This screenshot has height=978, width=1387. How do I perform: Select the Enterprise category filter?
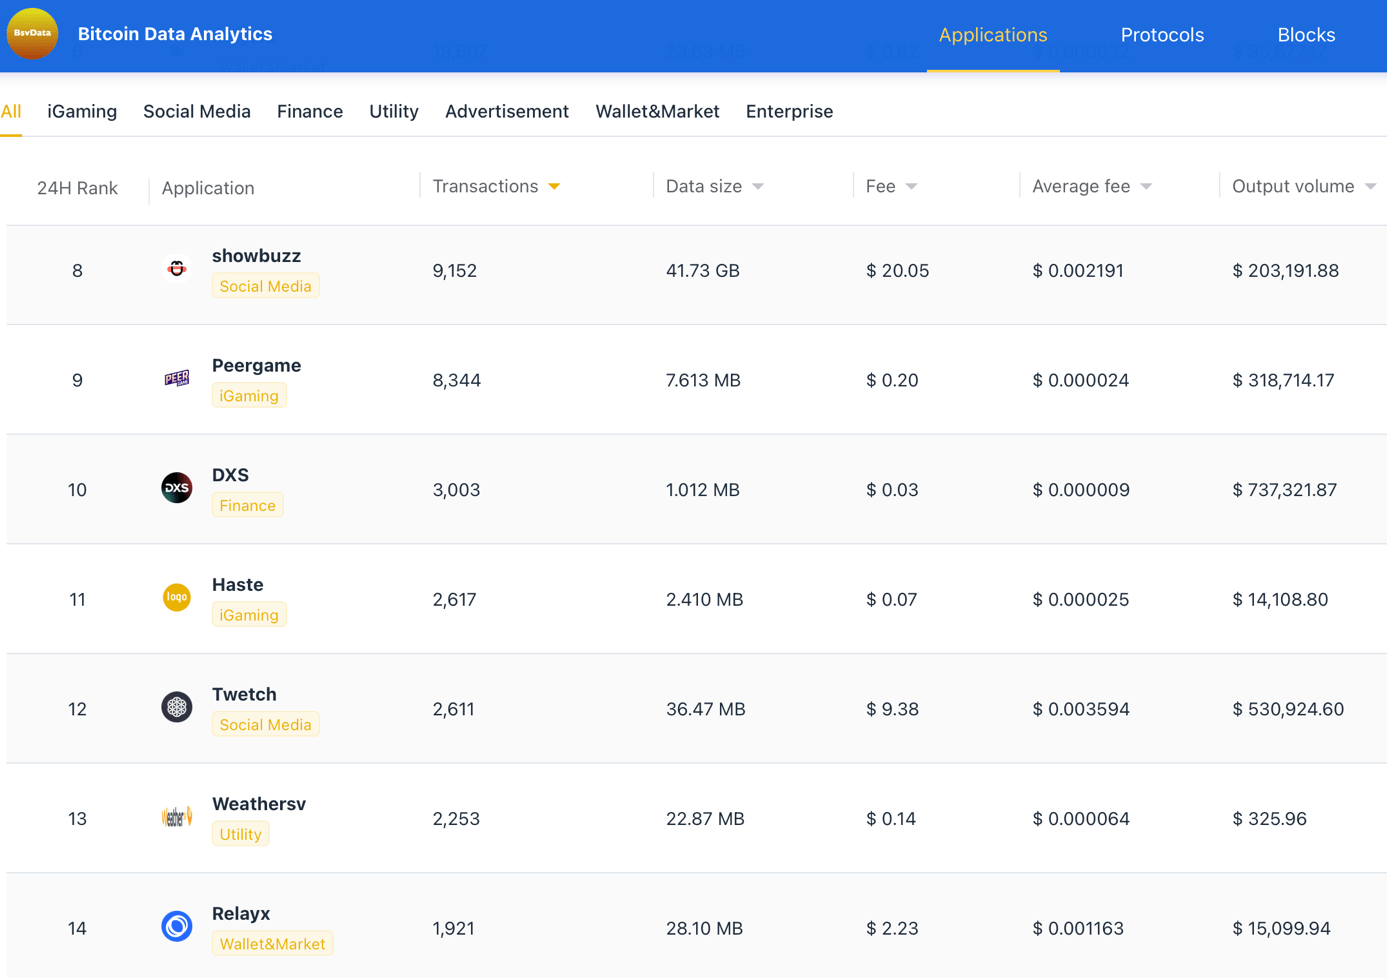789,111
